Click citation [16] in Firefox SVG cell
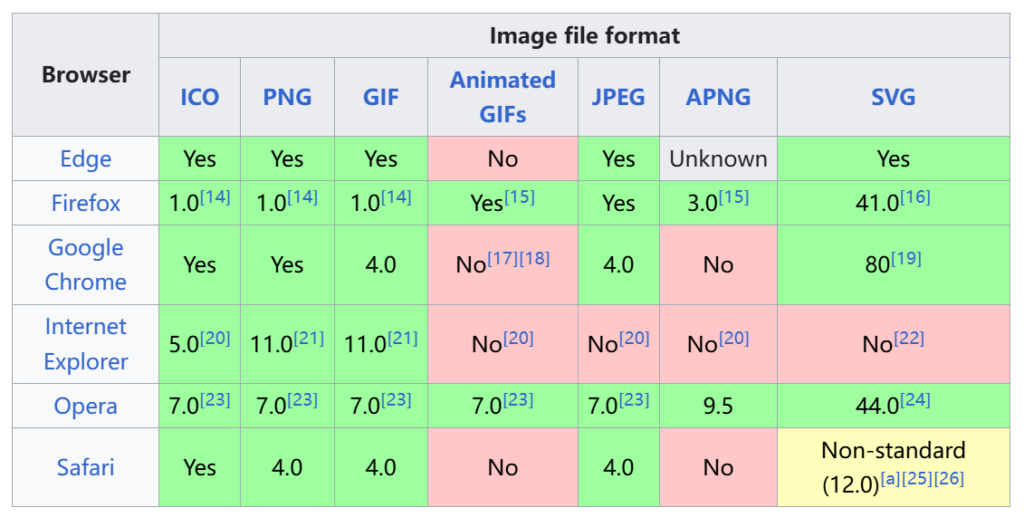Screen dimensions: 1024x517 click(x=915, y=197)
